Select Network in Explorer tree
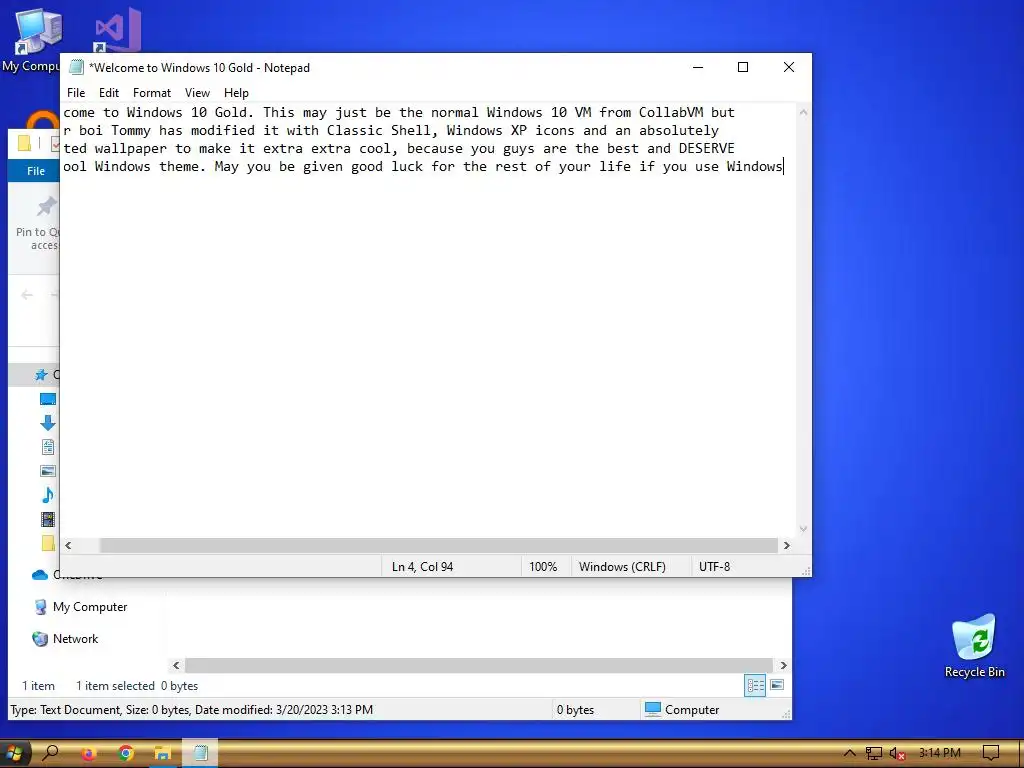 [75, 639]
